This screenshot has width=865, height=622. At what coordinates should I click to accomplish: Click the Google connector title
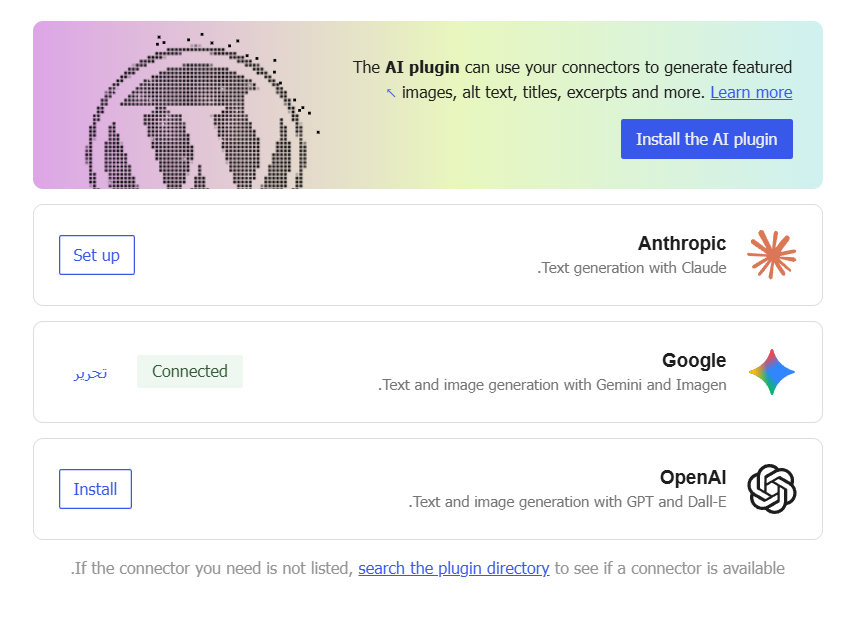point(693,361)
